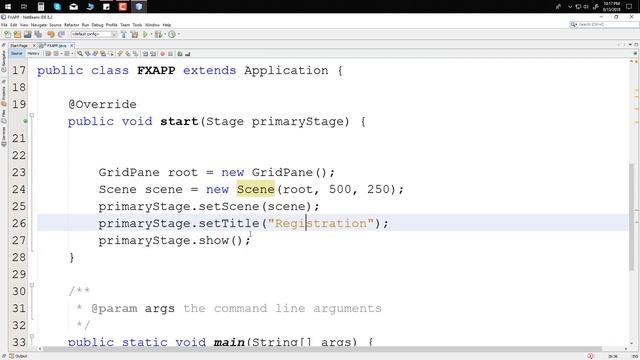Click the Clean and Build icon
Image resolution: width=640 pixels, height=360 pixels.
pos(134,35)
